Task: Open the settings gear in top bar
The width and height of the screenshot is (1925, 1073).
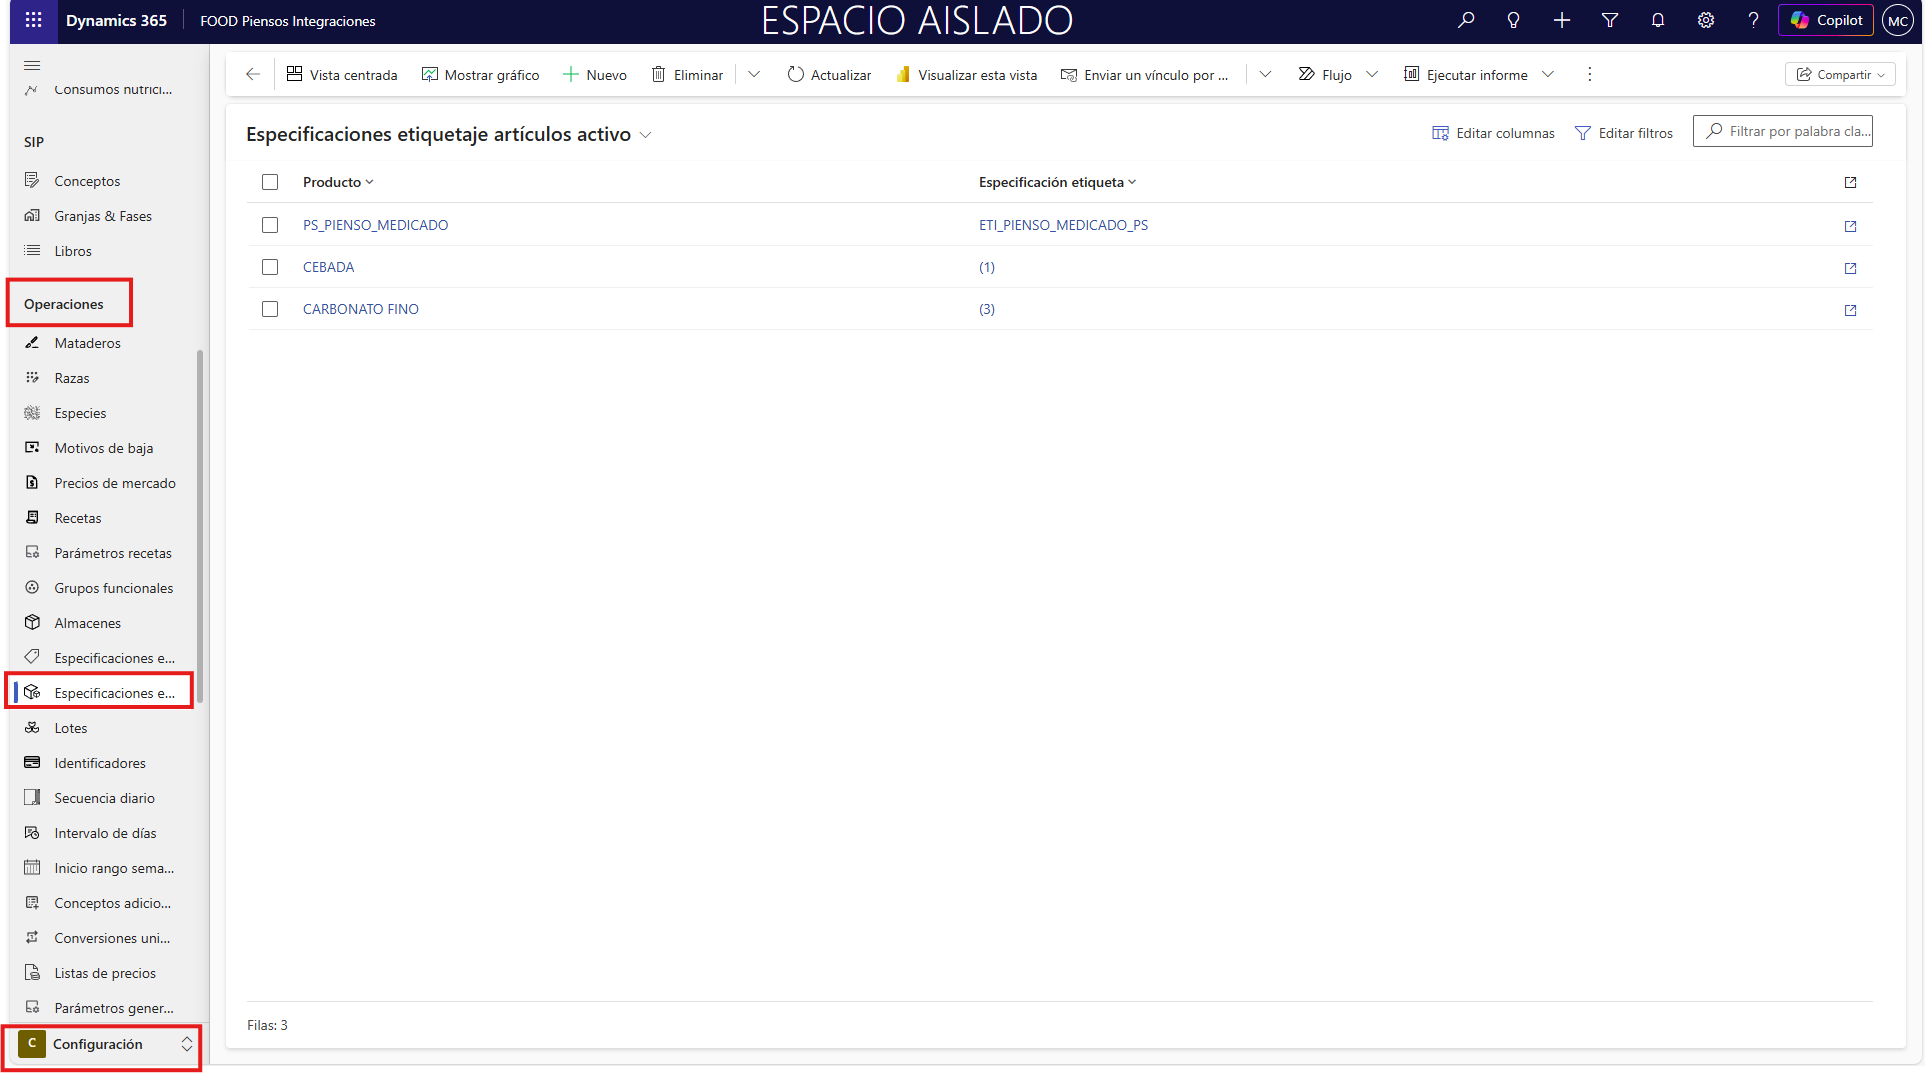Action: (x=1706, y=20)
